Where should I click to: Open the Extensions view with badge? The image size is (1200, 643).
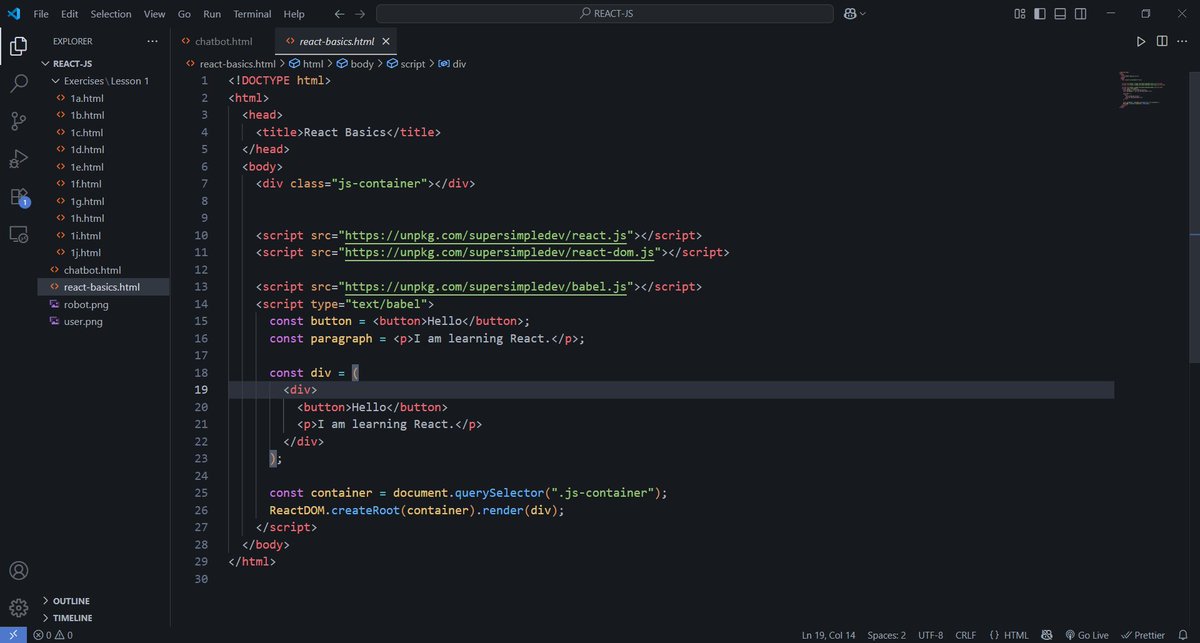click(18, 197)
